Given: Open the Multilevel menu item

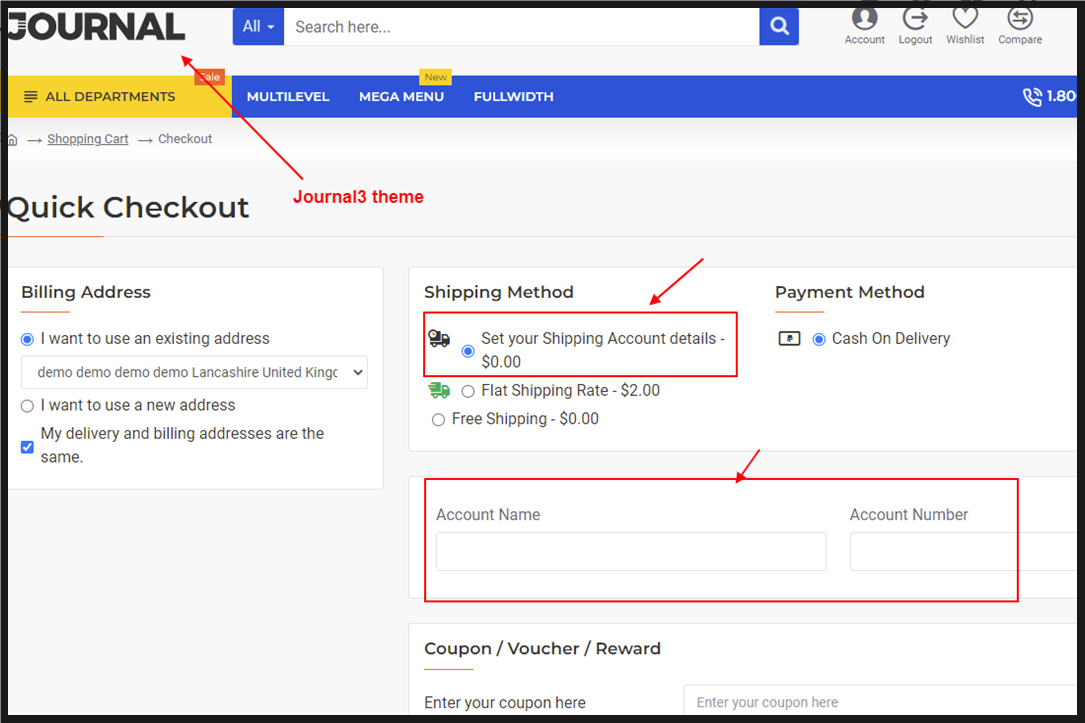Looking at the screenshot, I should (x=288, y=97).
